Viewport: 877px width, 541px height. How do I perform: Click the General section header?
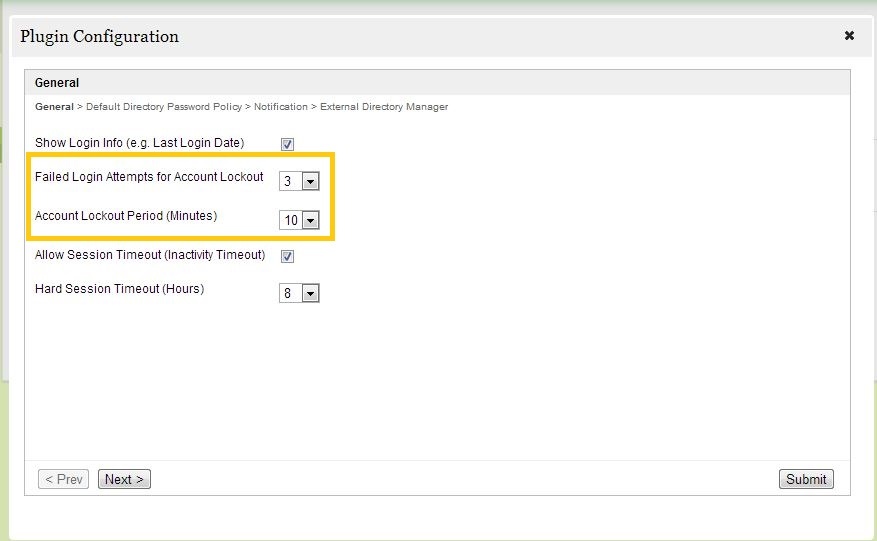click(57, 83)
